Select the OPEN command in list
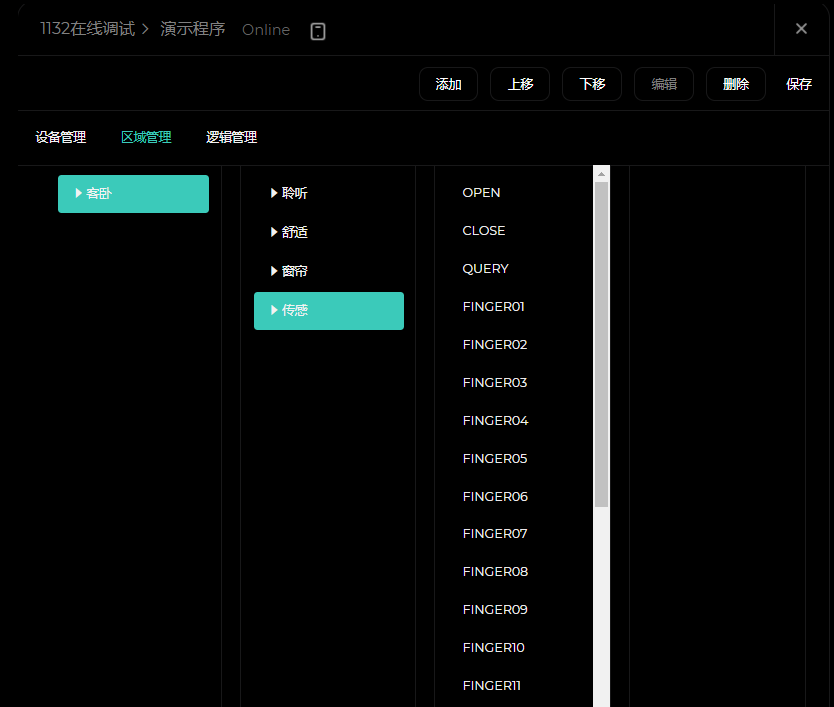The height and width of the screenshot is (707, 834). point(481,192)
